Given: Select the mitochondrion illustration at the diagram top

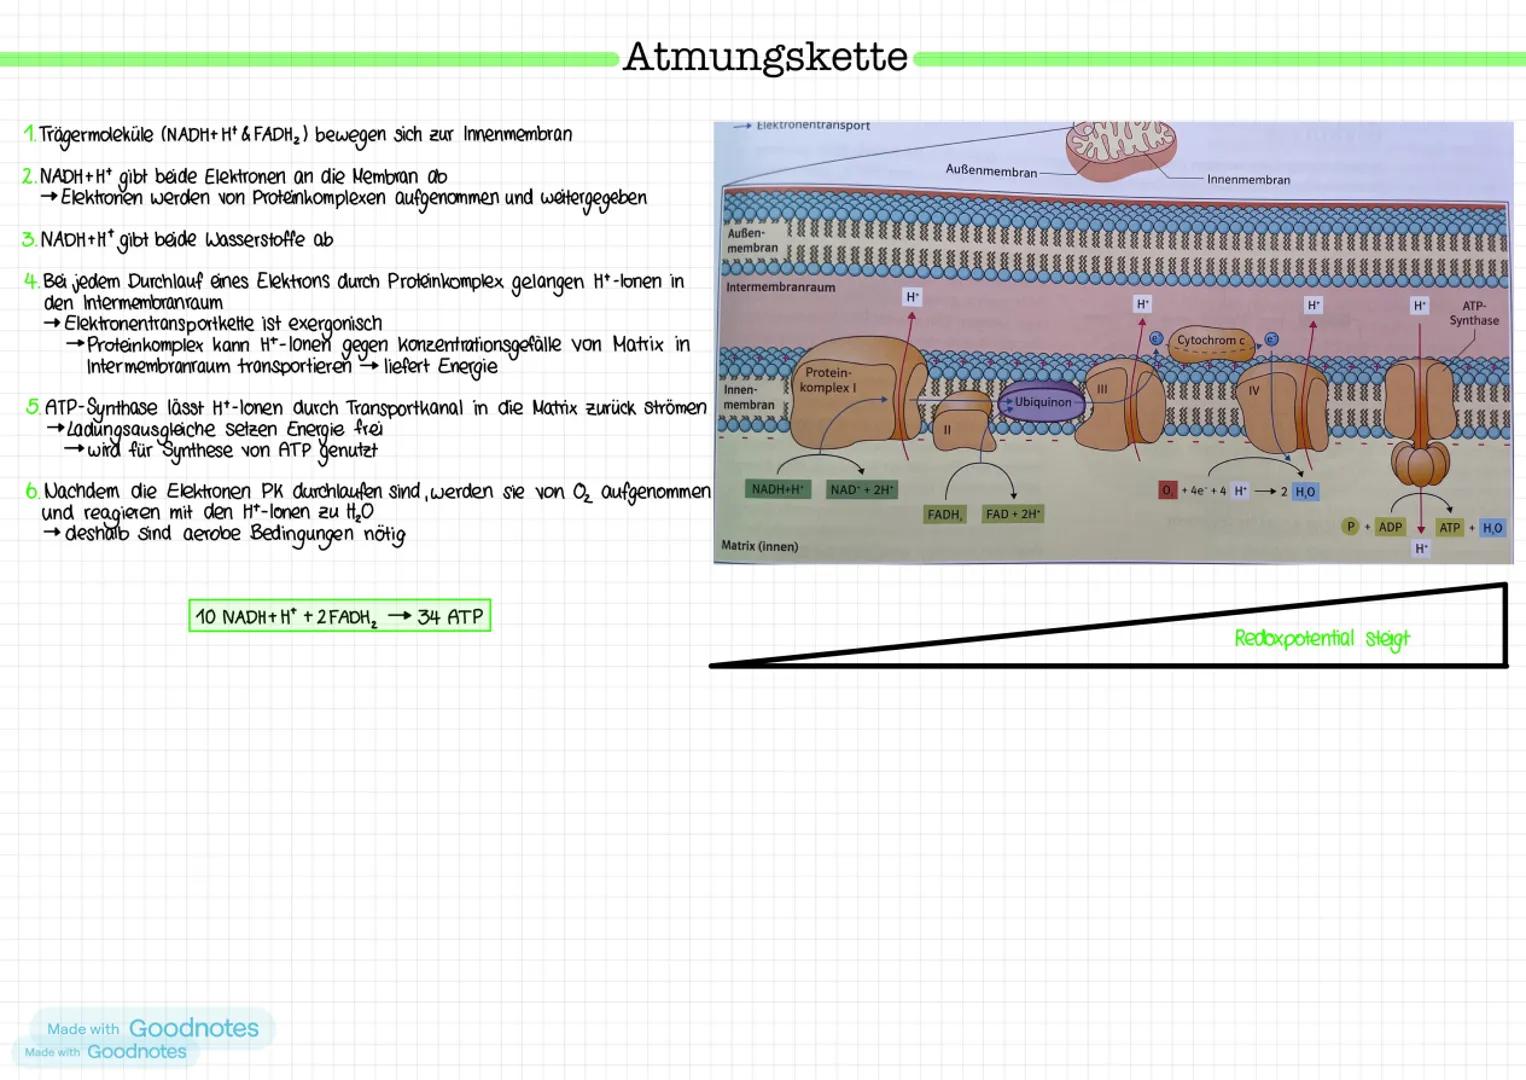Looking at the screenshot, I should click(x=1122, y=148).
